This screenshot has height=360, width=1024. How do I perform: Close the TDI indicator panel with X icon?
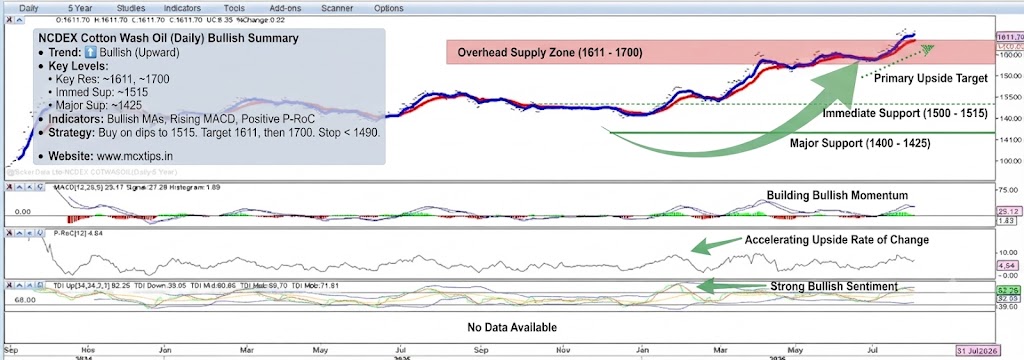(x=9, y=285)
